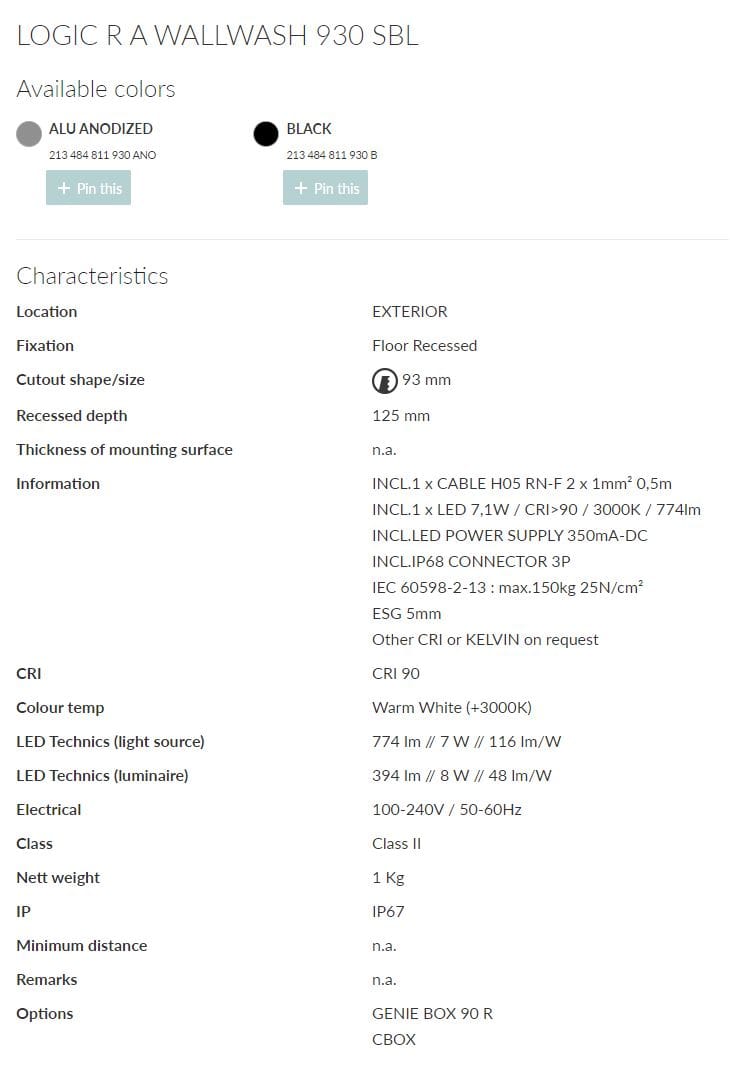Viewport: 730px width, 1075px height.
Task: Click the round cutout shape icon
Action: pyautogui.click(x=384, y=380)
